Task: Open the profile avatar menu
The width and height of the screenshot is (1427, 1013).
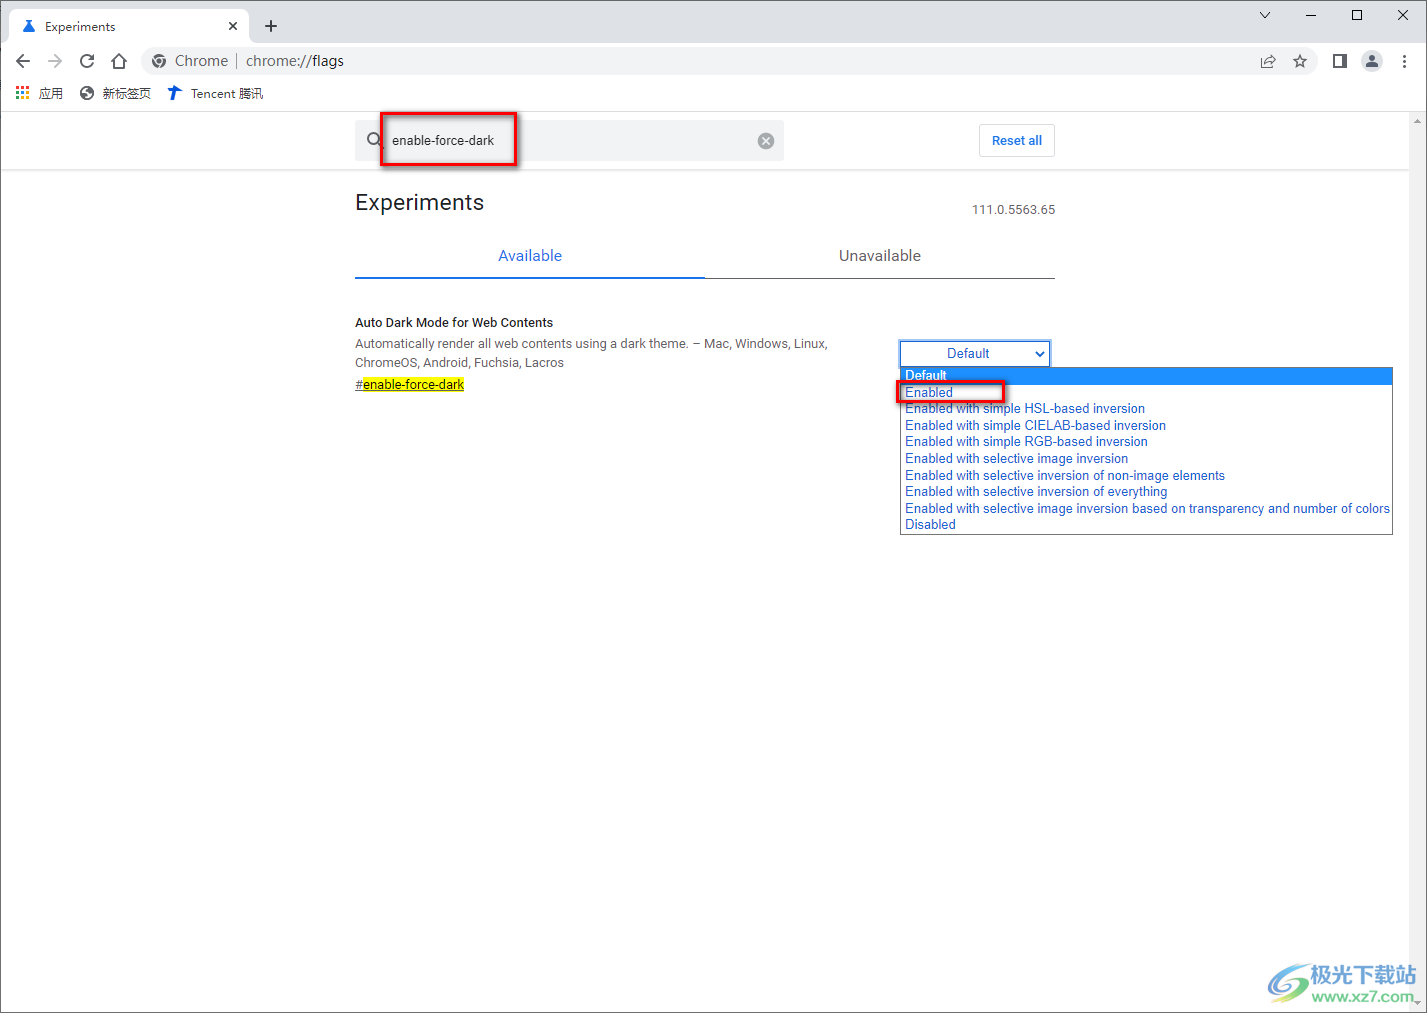Action: 1372,61
